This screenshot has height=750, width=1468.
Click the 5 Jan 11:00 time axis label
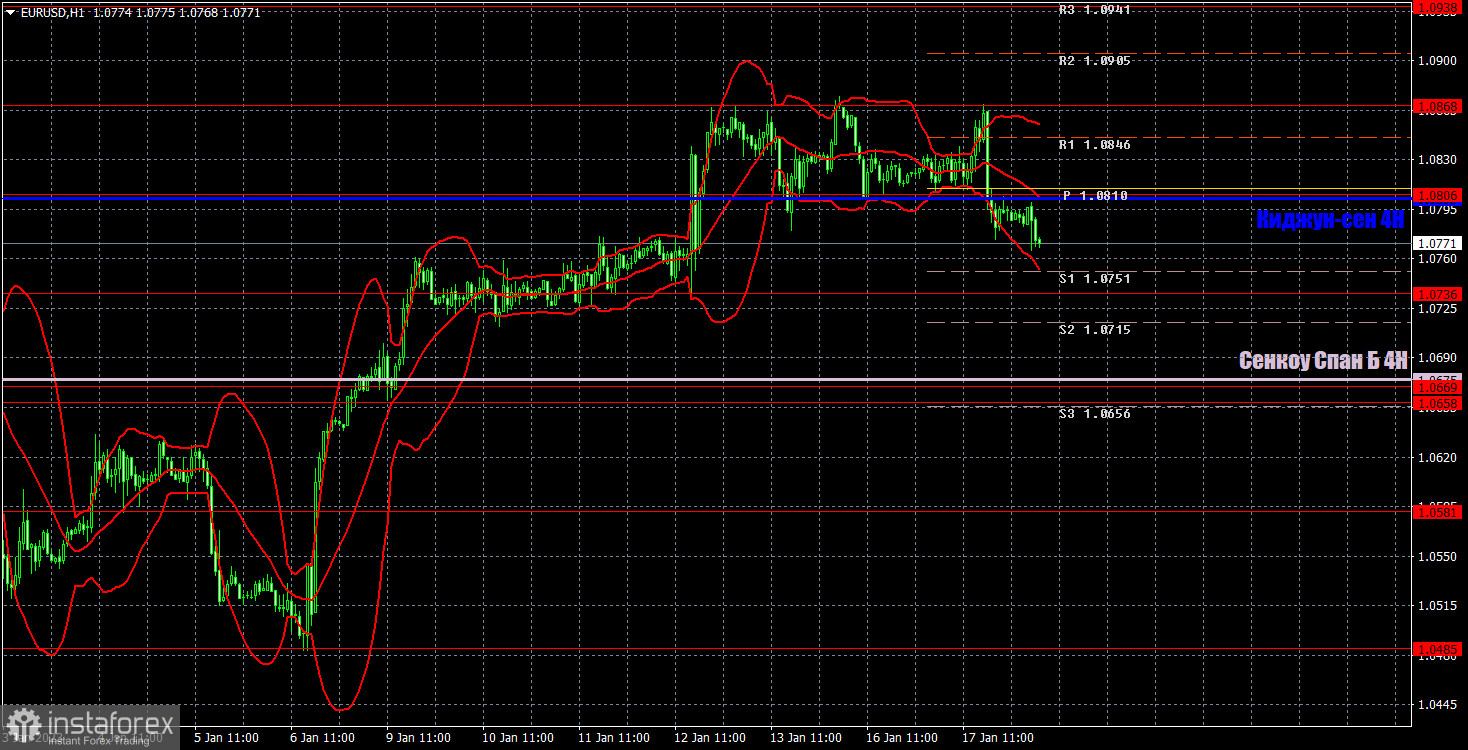point(225,738)
